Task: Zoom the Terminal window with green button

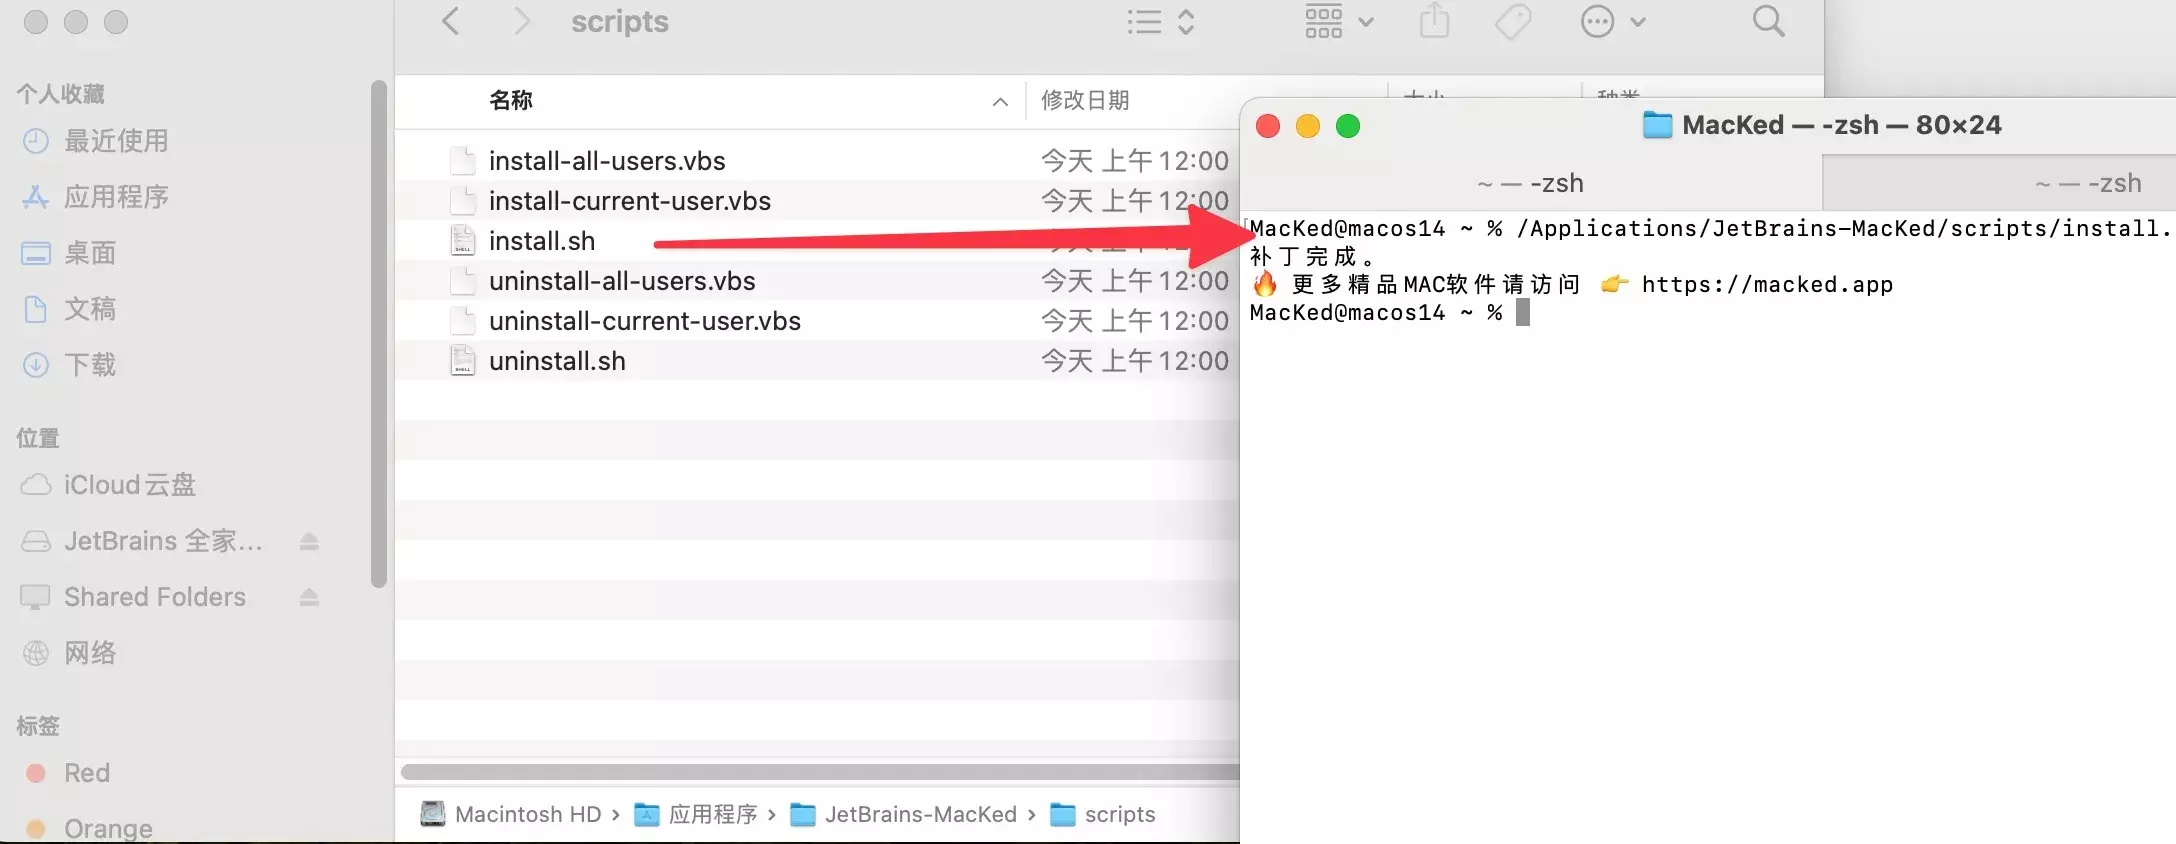Action: click(x=1348, y=126)
